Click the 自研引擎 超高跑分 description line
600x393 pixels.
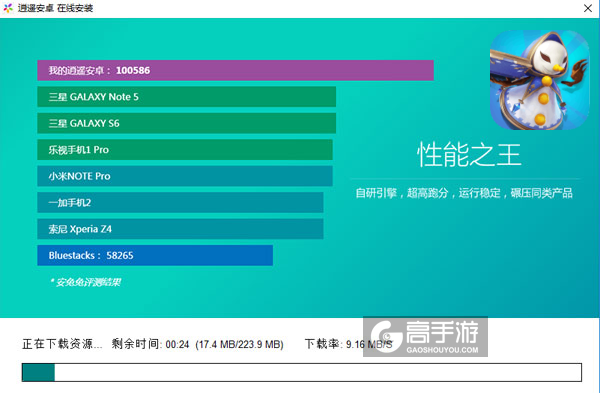coord(464,193)
